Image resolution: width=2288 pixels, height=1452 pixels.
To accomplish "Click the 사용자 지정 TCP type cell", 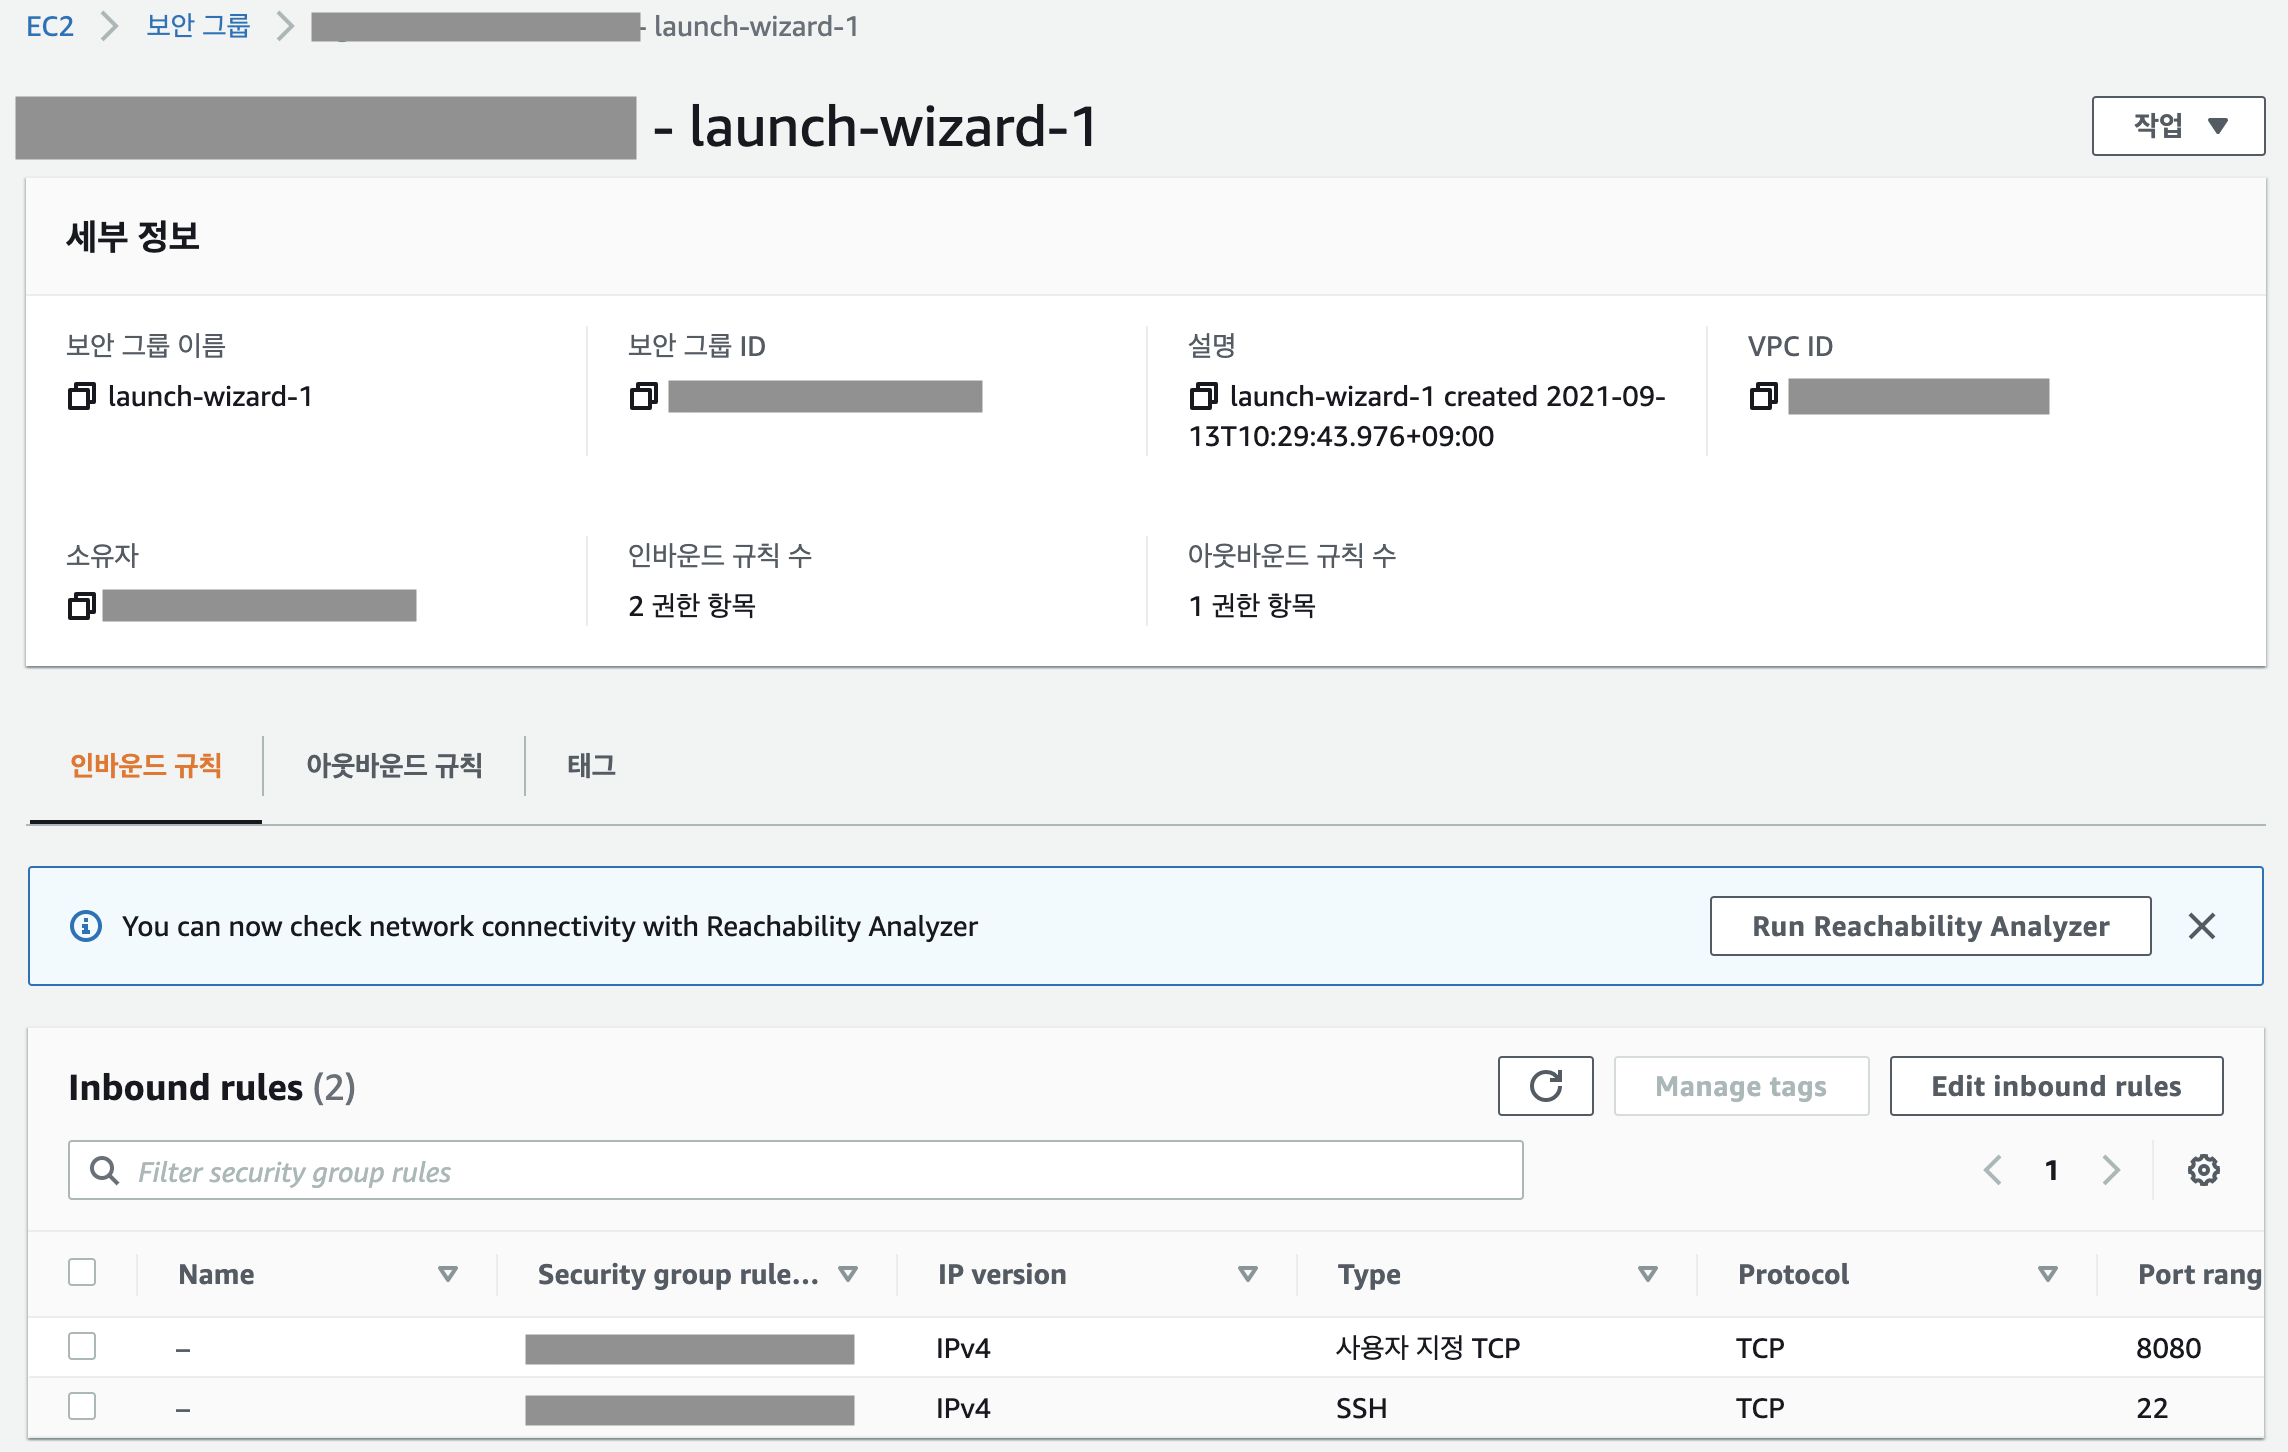I will click(x=1428, y=1348).
